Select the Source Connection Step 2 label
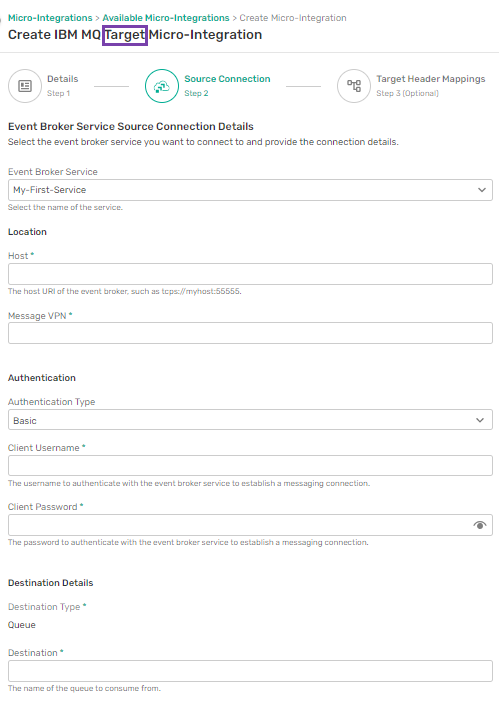The height and width of the screenshot is (704, 499). (227, 86)
